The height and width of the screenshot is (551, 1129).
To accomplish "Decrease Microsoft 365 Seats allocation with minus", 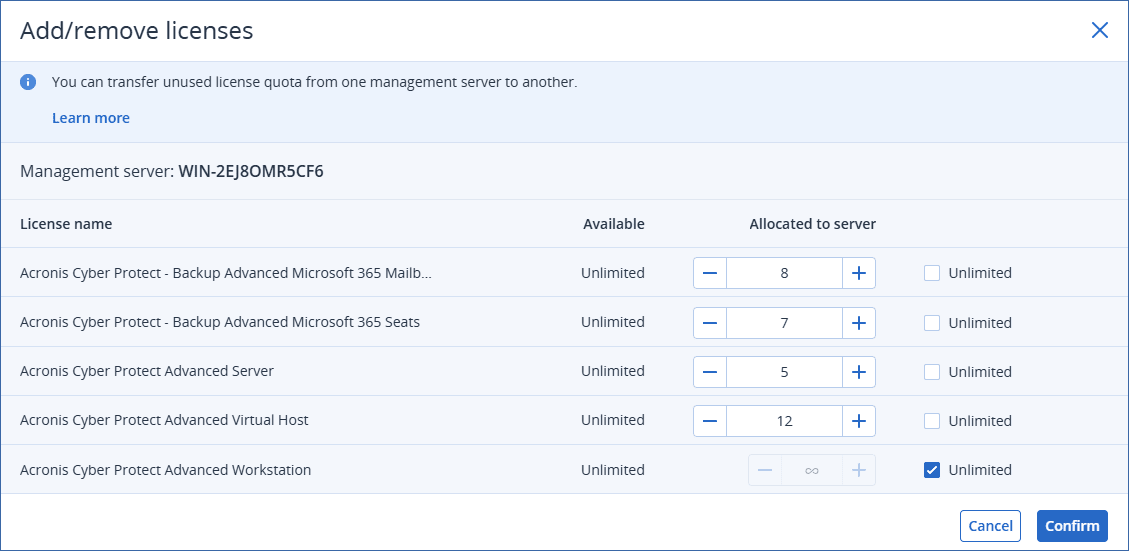I will [x=710, y=322].
